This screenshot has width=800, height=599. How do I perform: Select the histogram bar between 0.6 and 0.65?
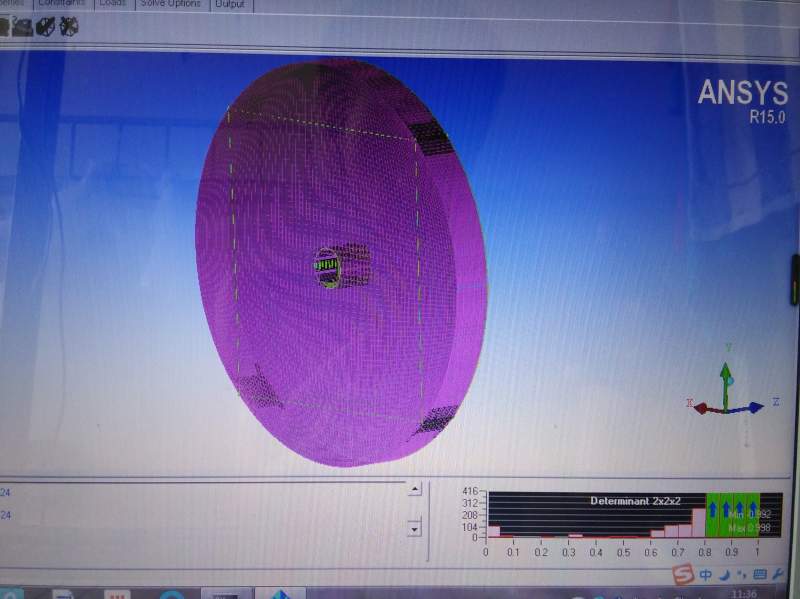click(x=658, y=534)
